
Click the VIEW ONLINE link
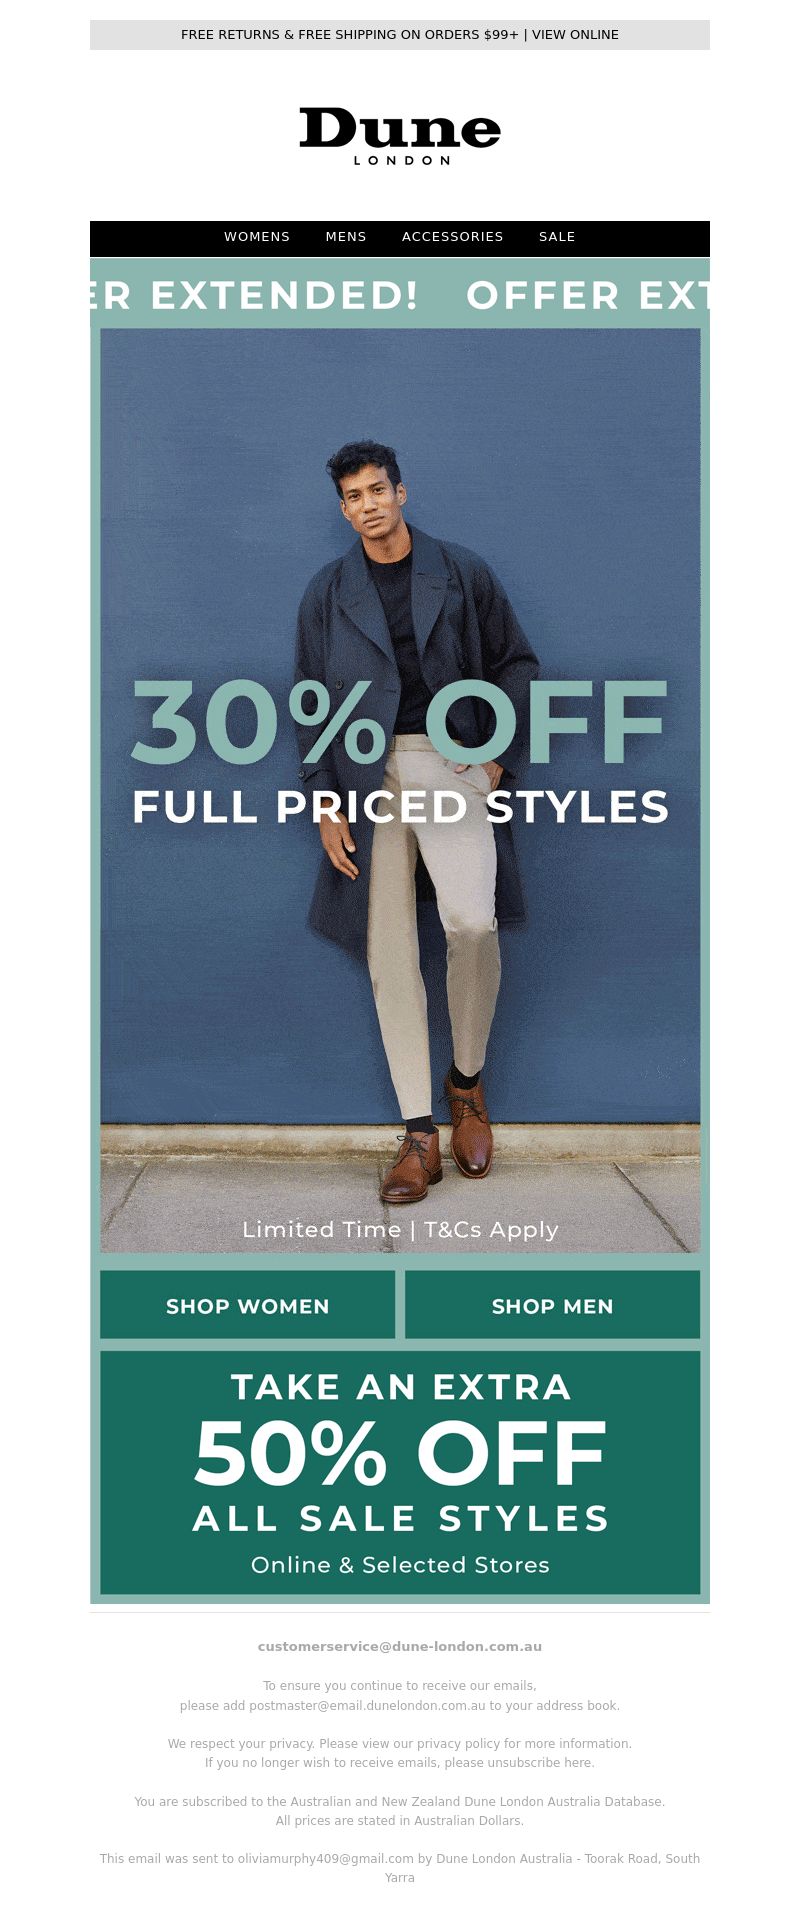tap(575, 35)
